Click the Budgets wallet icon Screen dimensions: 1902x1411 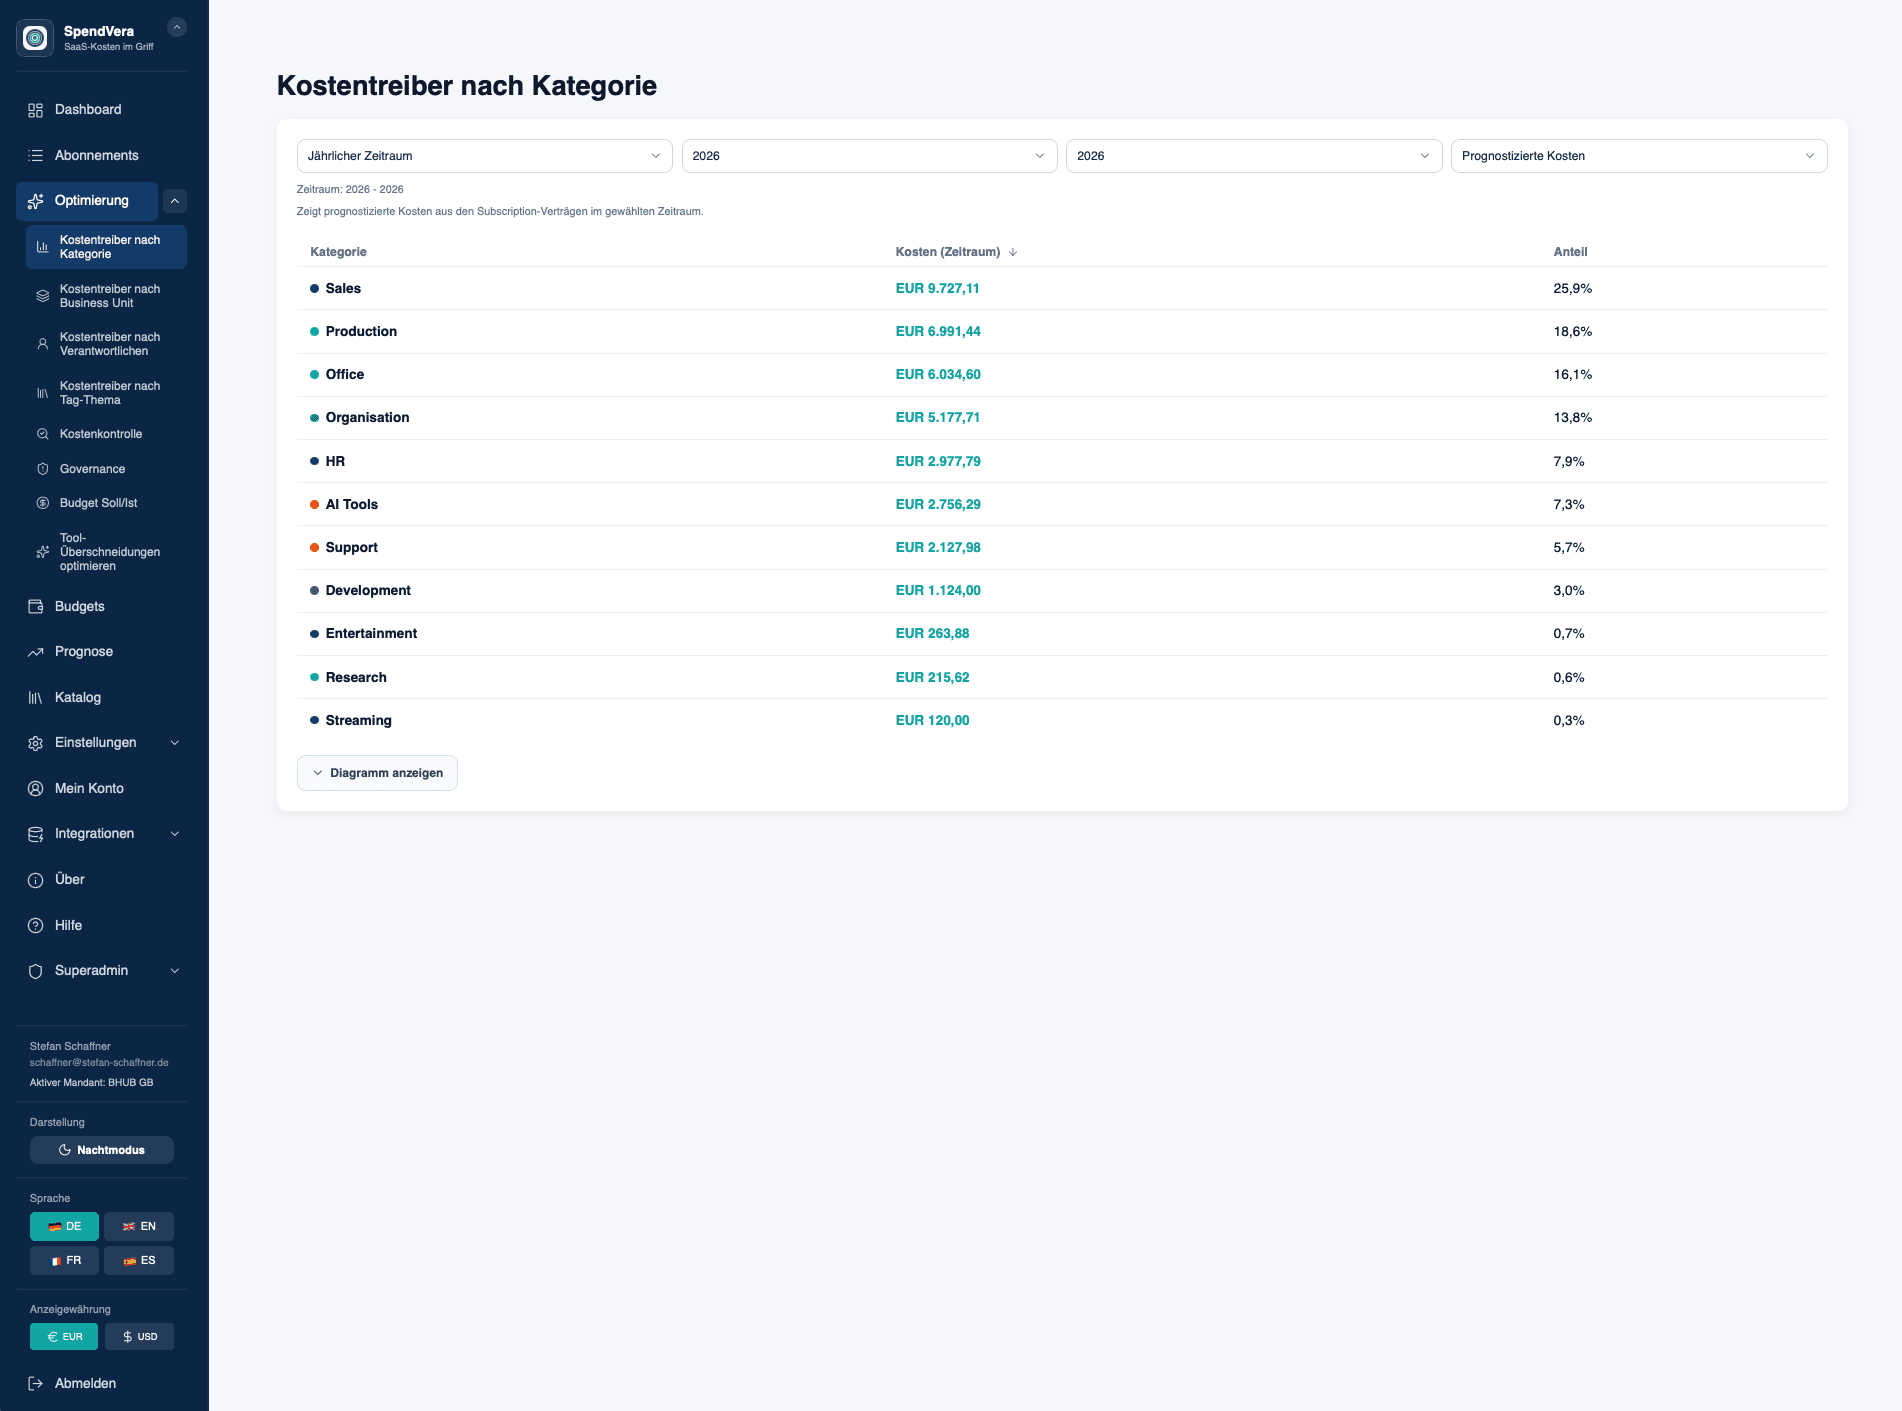tap(36, 607)
